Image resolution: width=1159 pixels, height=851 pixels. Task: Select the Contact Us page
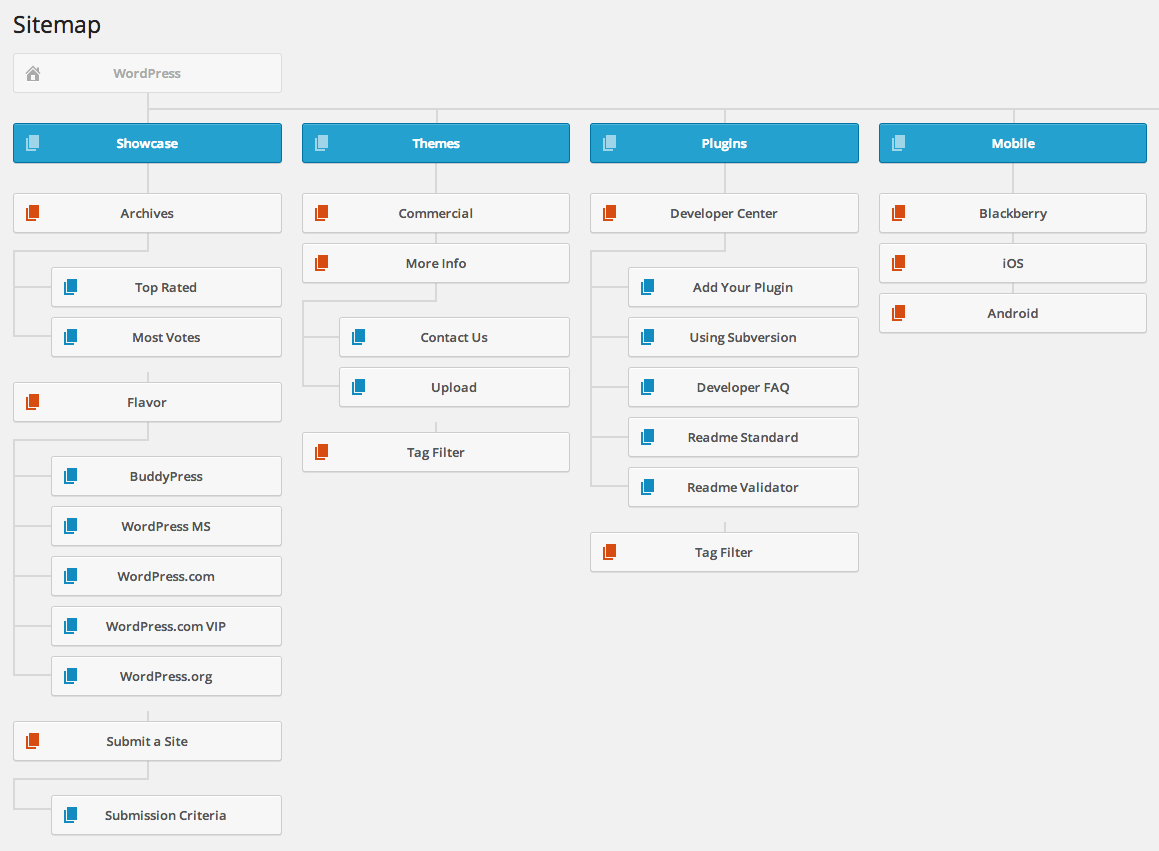point(455,337)
